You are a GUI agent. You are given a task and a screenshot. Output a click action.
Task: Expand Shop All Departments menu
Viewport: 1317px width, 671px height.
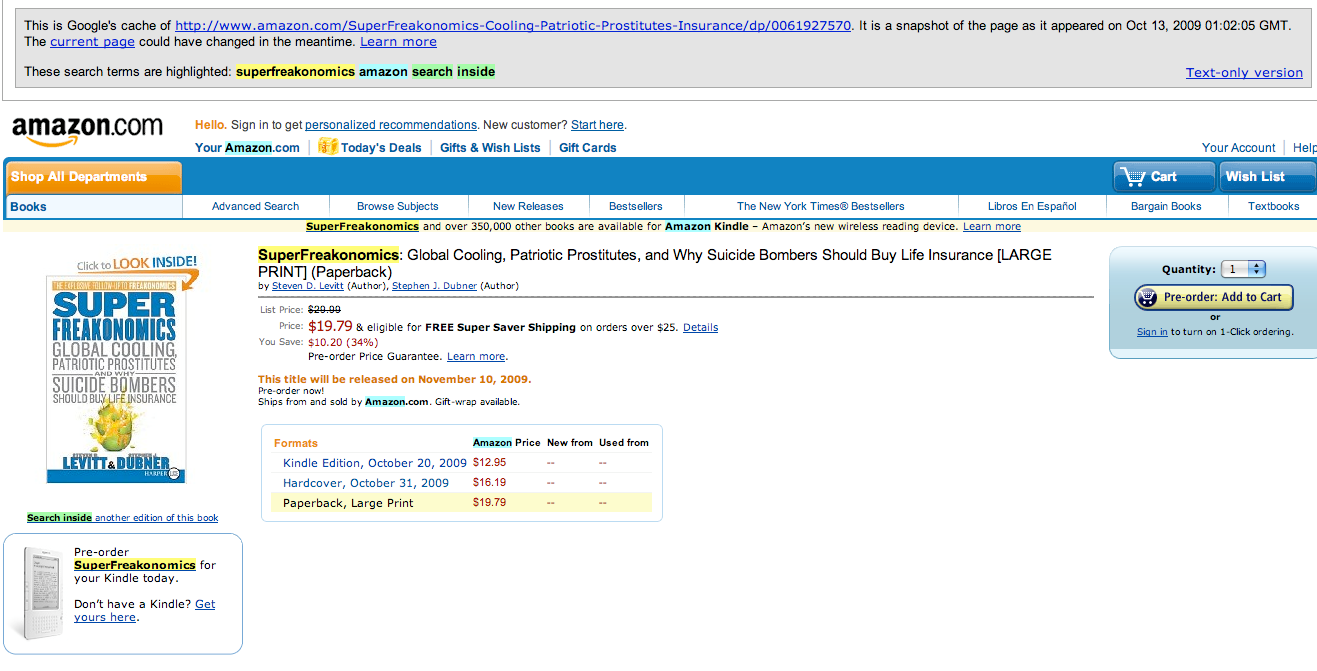93,177
